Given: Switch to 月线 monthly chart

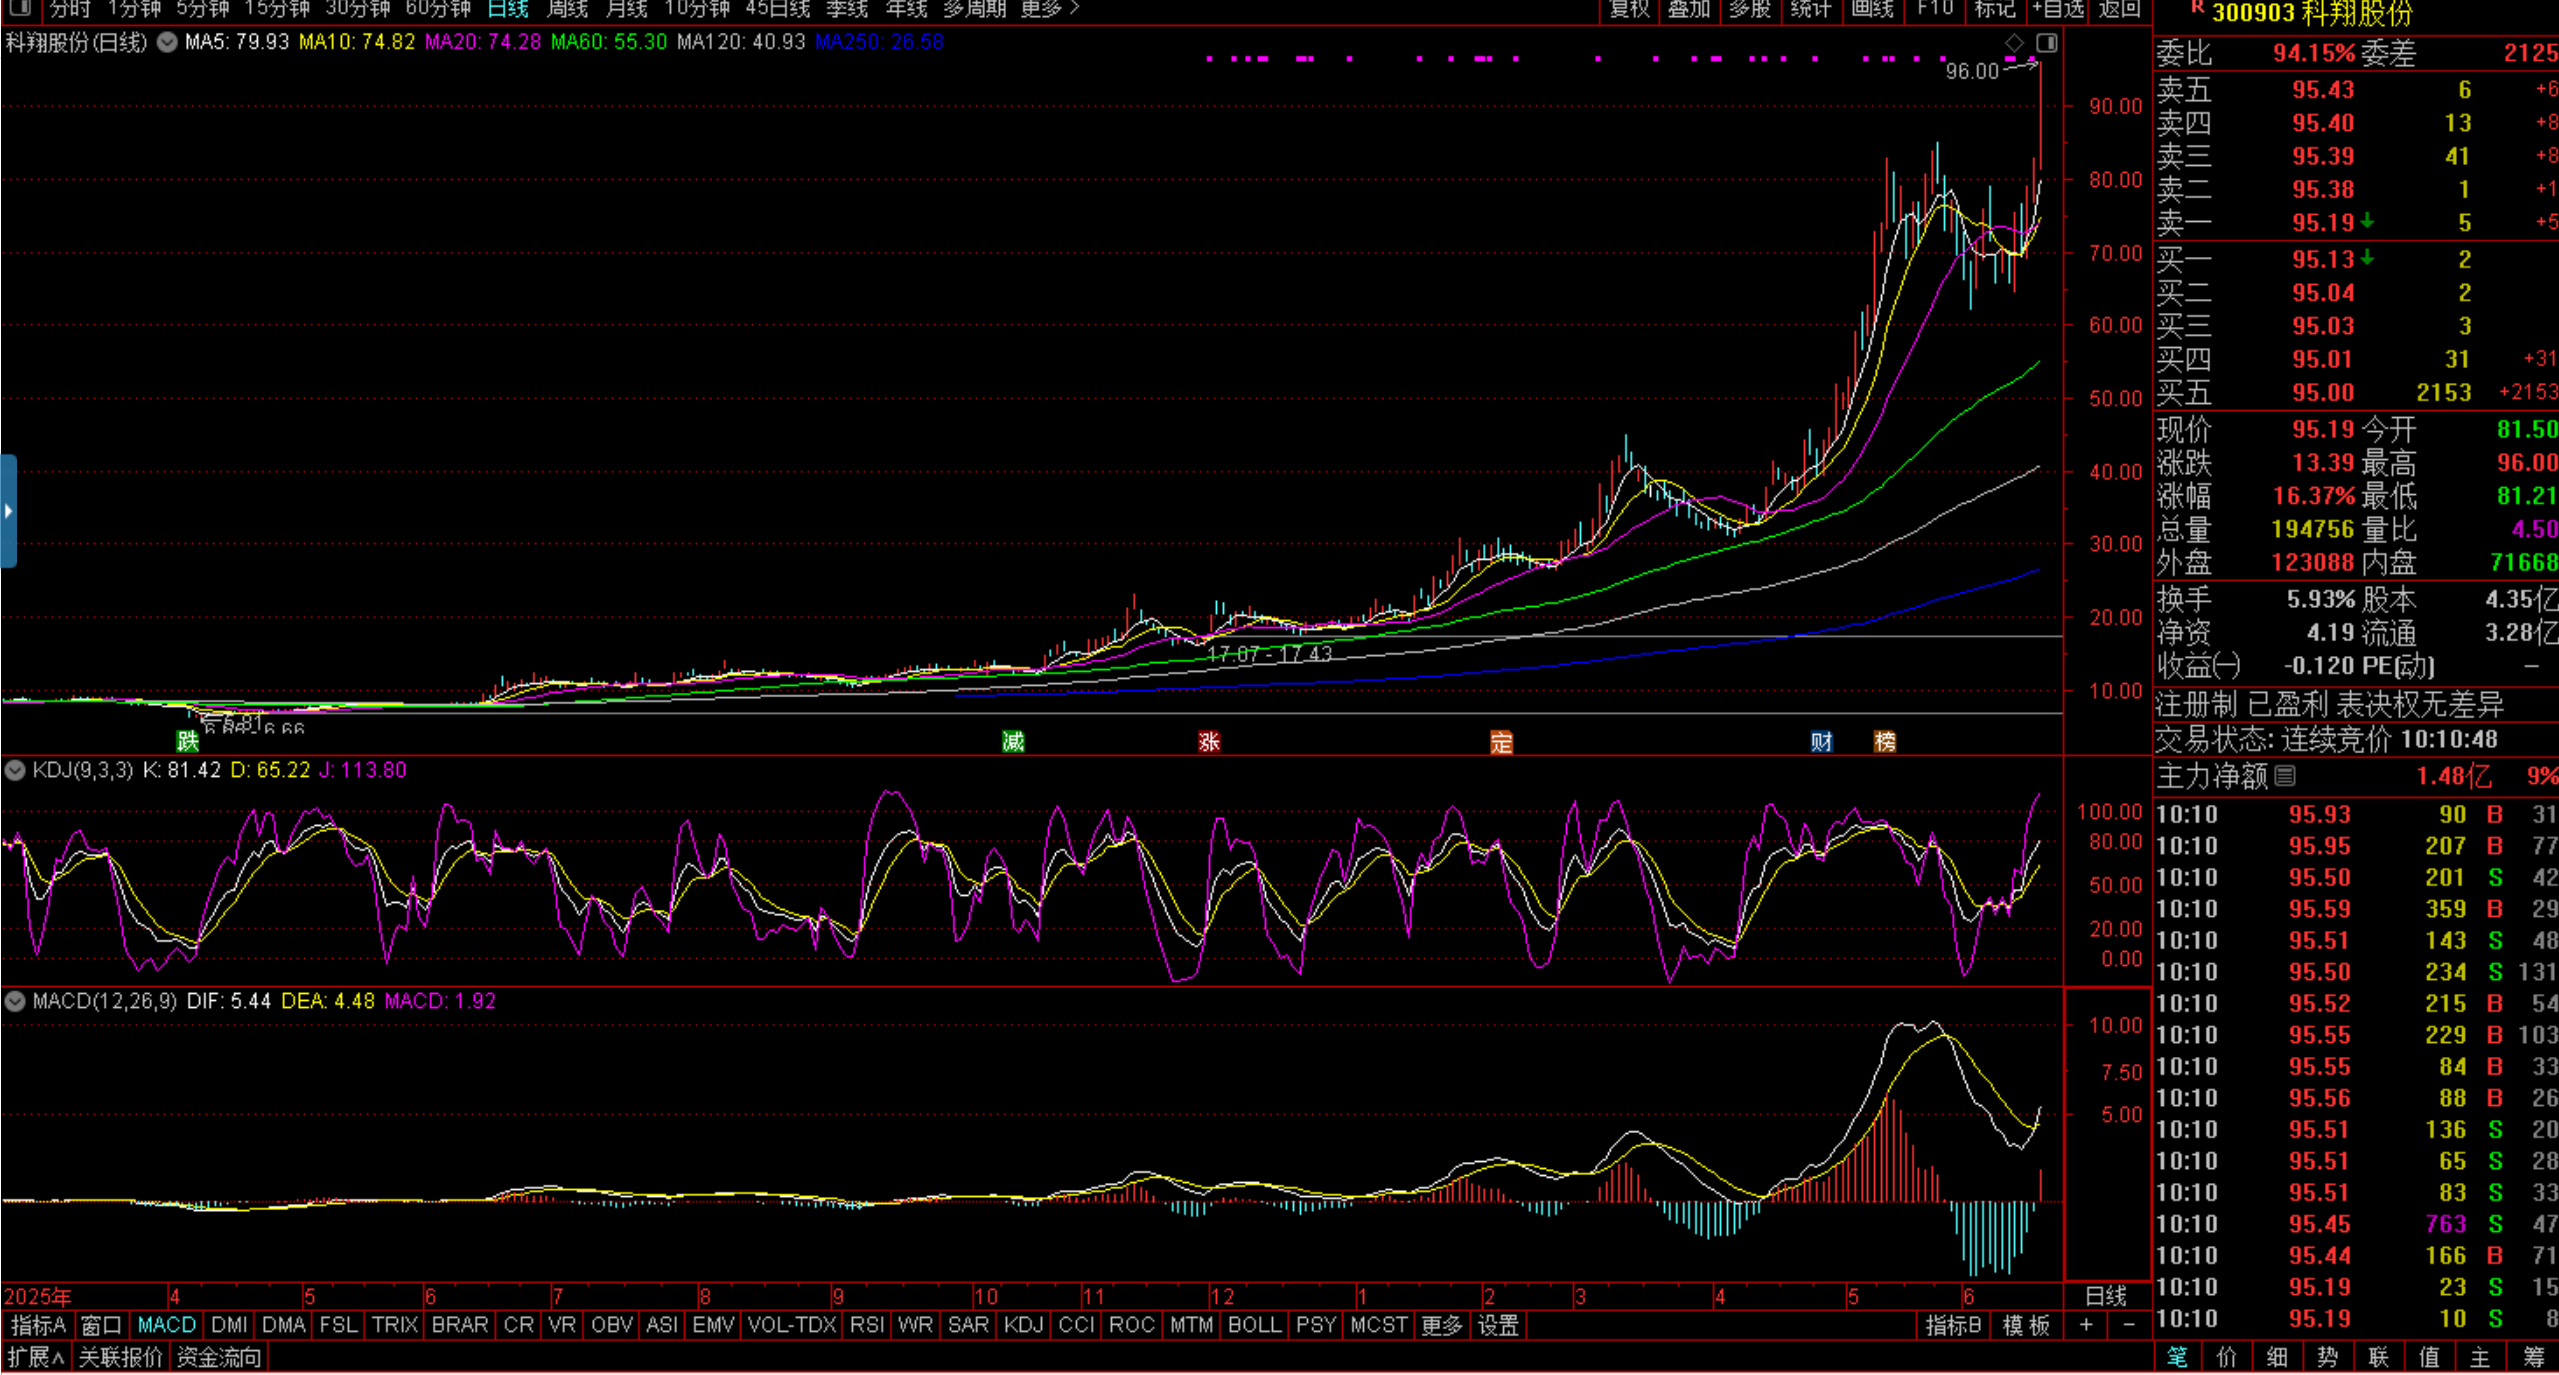Looking at the screenshot, I should click(627, 9).
